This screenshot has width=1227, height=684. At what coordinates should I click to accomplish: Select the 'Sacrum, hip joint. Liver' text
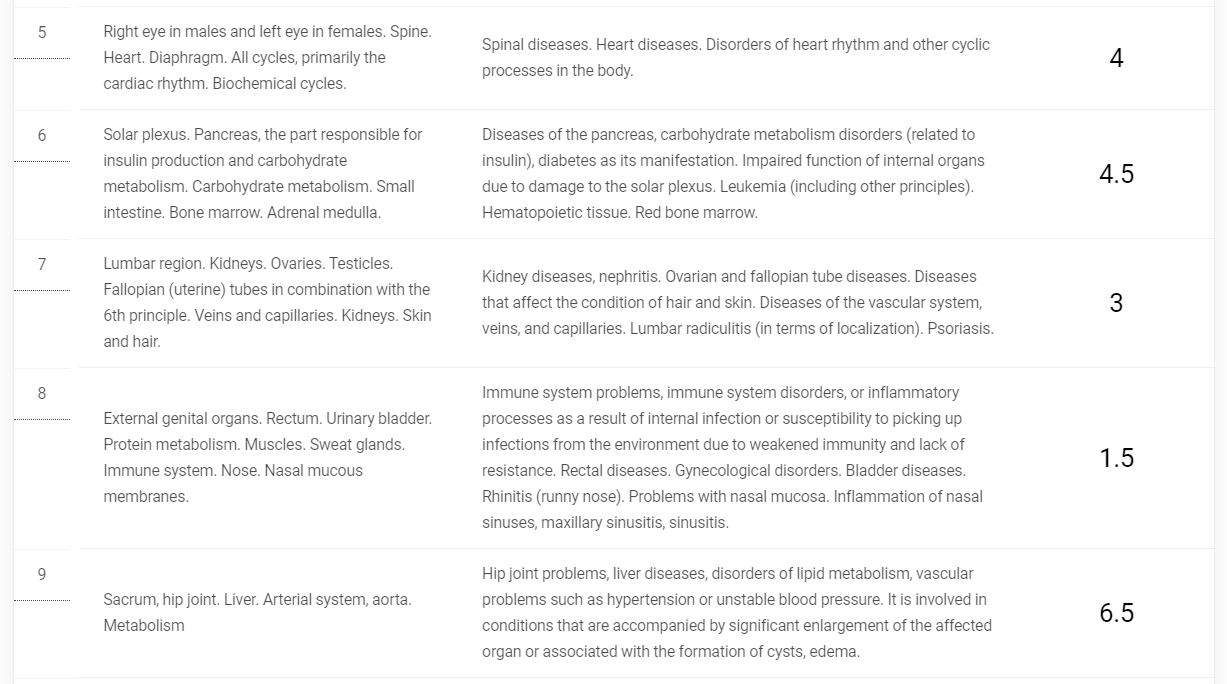(x=257, y=613)
